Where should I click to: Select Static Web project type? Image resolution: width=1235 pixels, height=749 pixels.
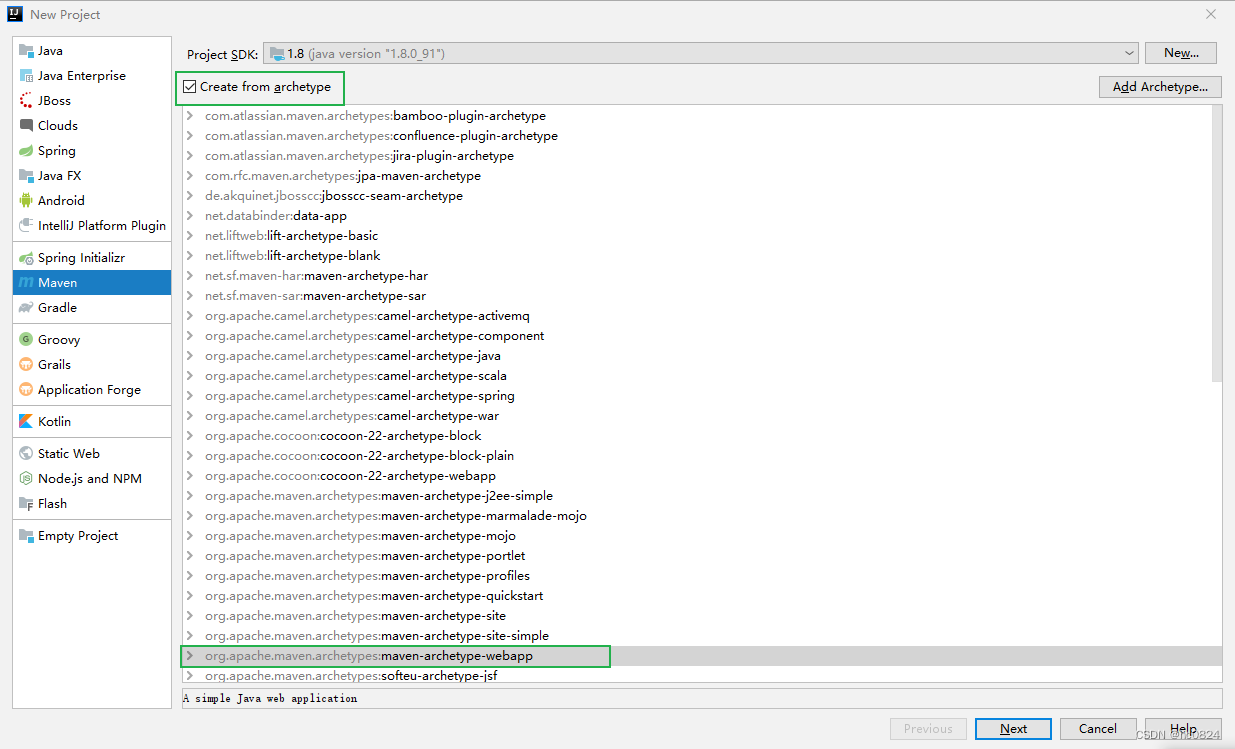pos(92,454)
